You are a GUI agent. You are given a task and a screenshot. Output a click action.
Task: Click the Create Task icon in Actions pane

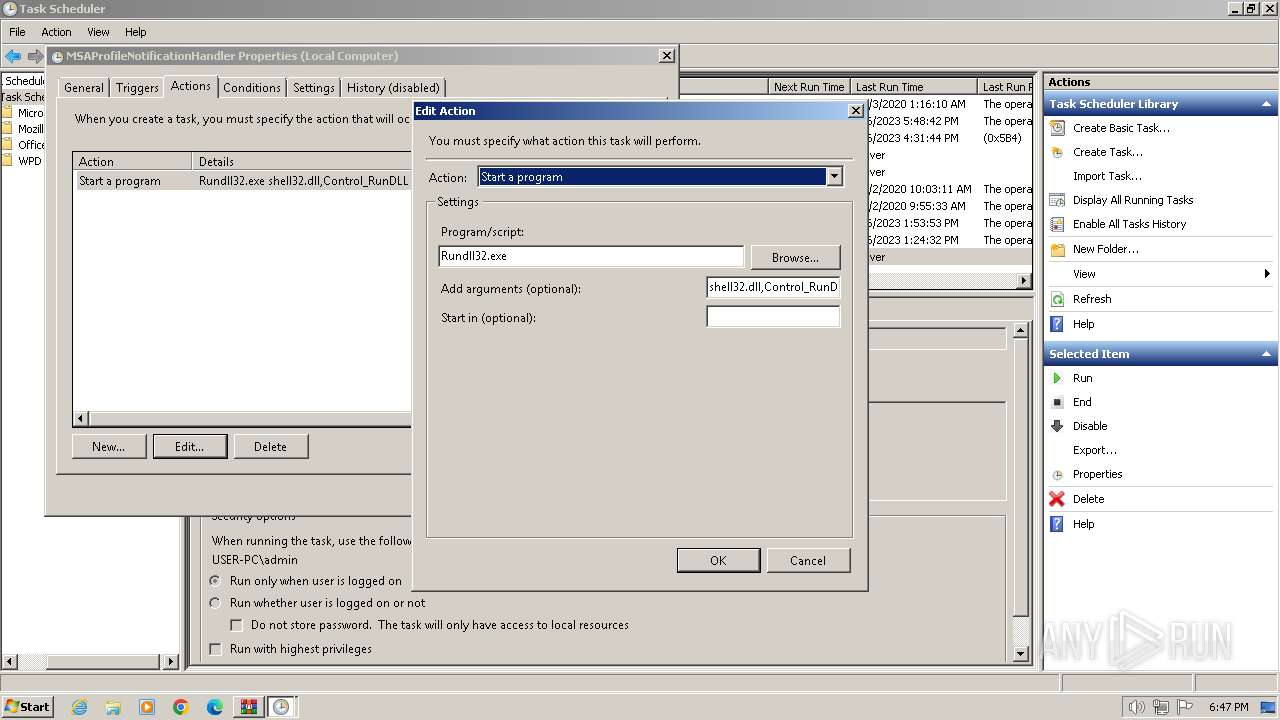point(1057,152)
